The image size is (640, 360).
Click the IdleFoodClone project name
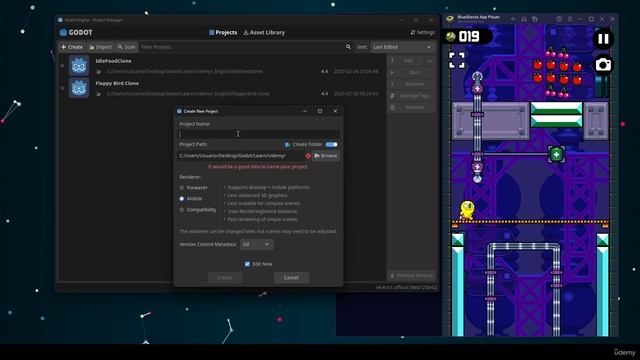tap(113, 61)
